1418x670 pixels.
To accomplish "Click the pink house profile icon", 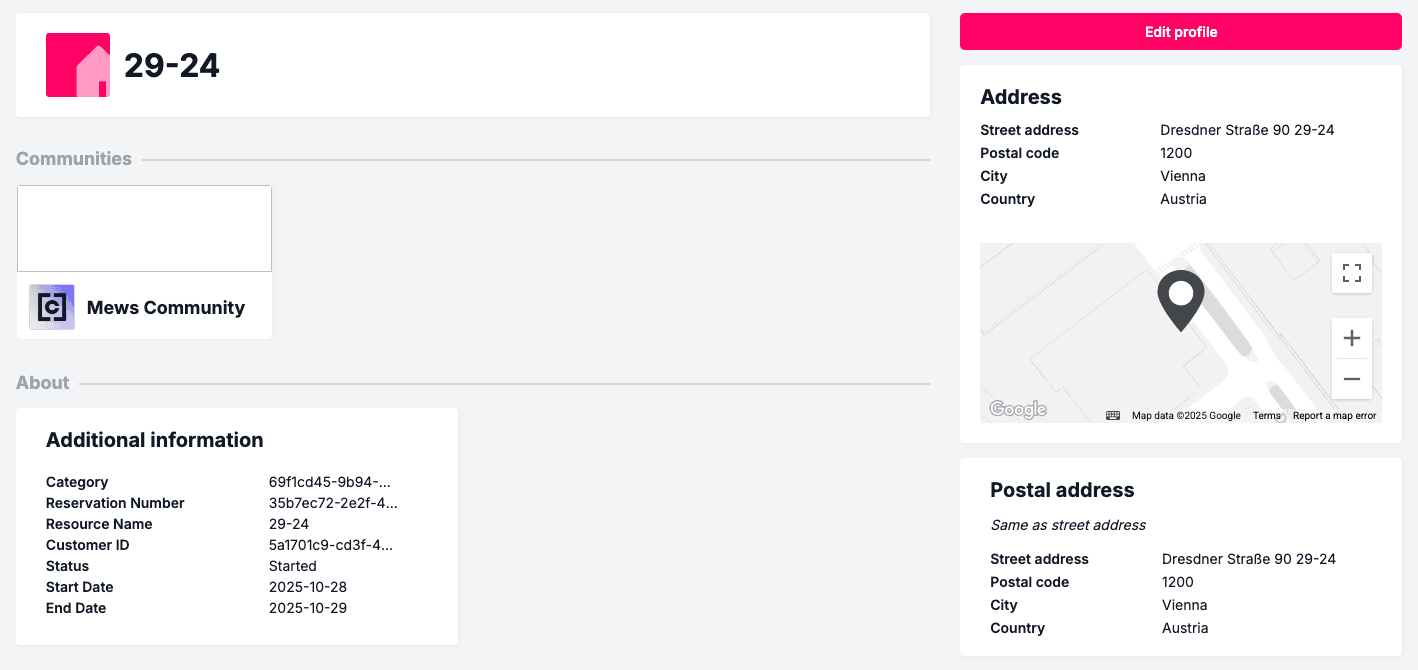I will [x=78, y=65].
